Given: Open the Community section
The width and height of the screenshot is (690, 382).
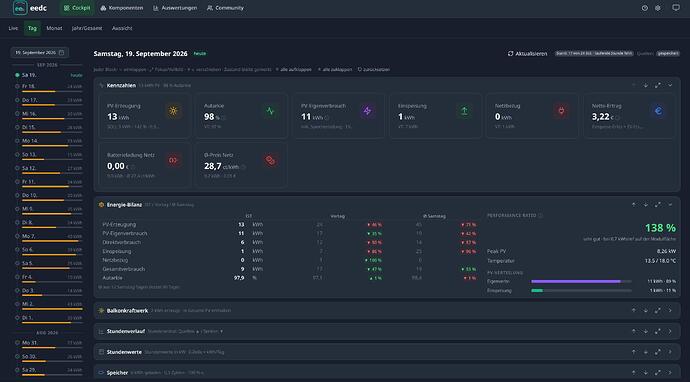Looking at the screenshot, I should pyautogui.click(x=225, y=8).
